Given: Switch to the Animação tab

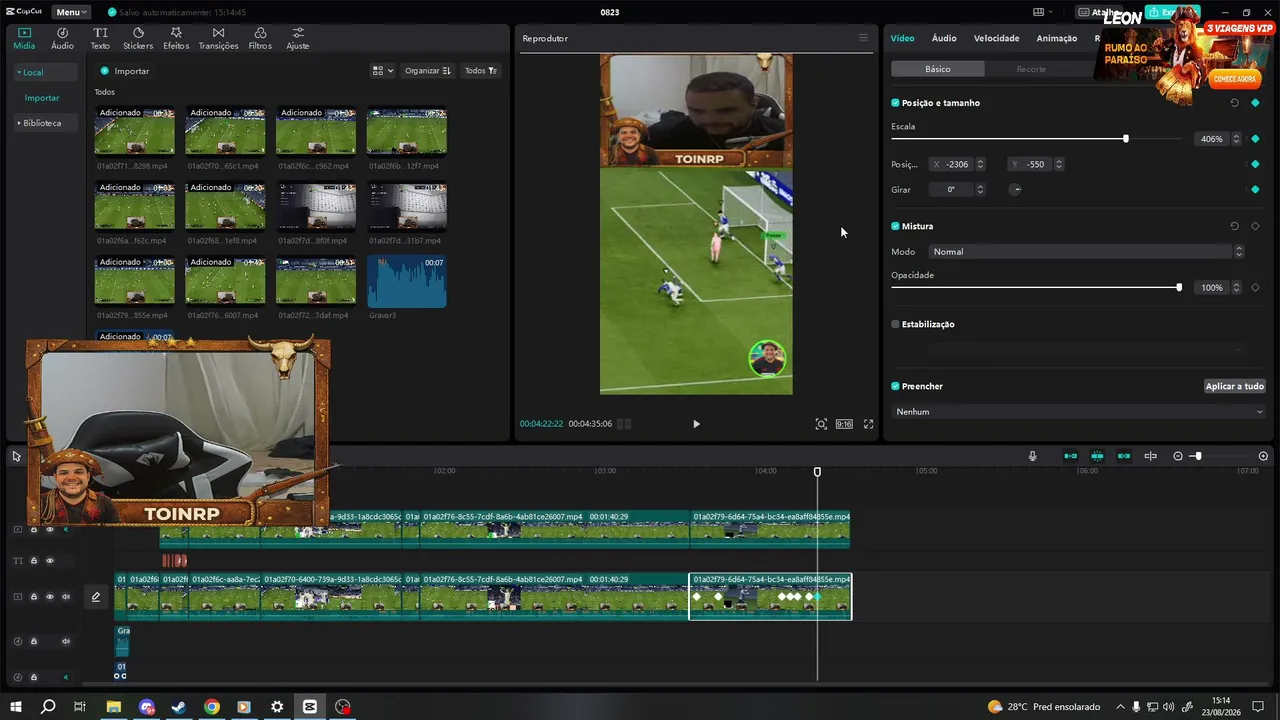Looking at the screenshot, I should point(1057,38).
